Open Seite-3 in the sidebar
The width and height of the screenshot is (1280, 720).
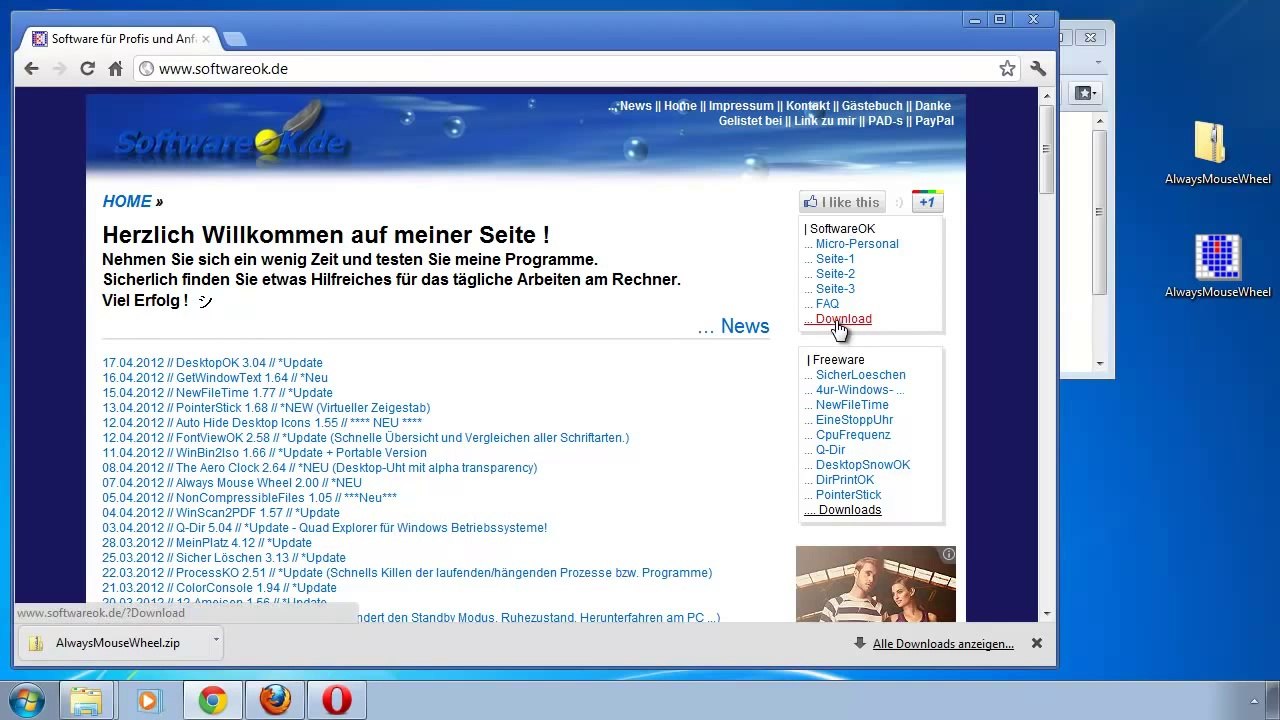(835, 289)
